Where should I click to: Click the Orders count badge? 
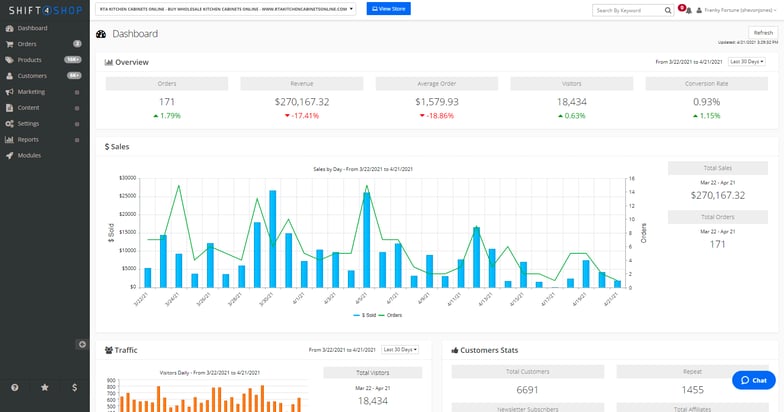pyautogui.click(x=77, y=44)
